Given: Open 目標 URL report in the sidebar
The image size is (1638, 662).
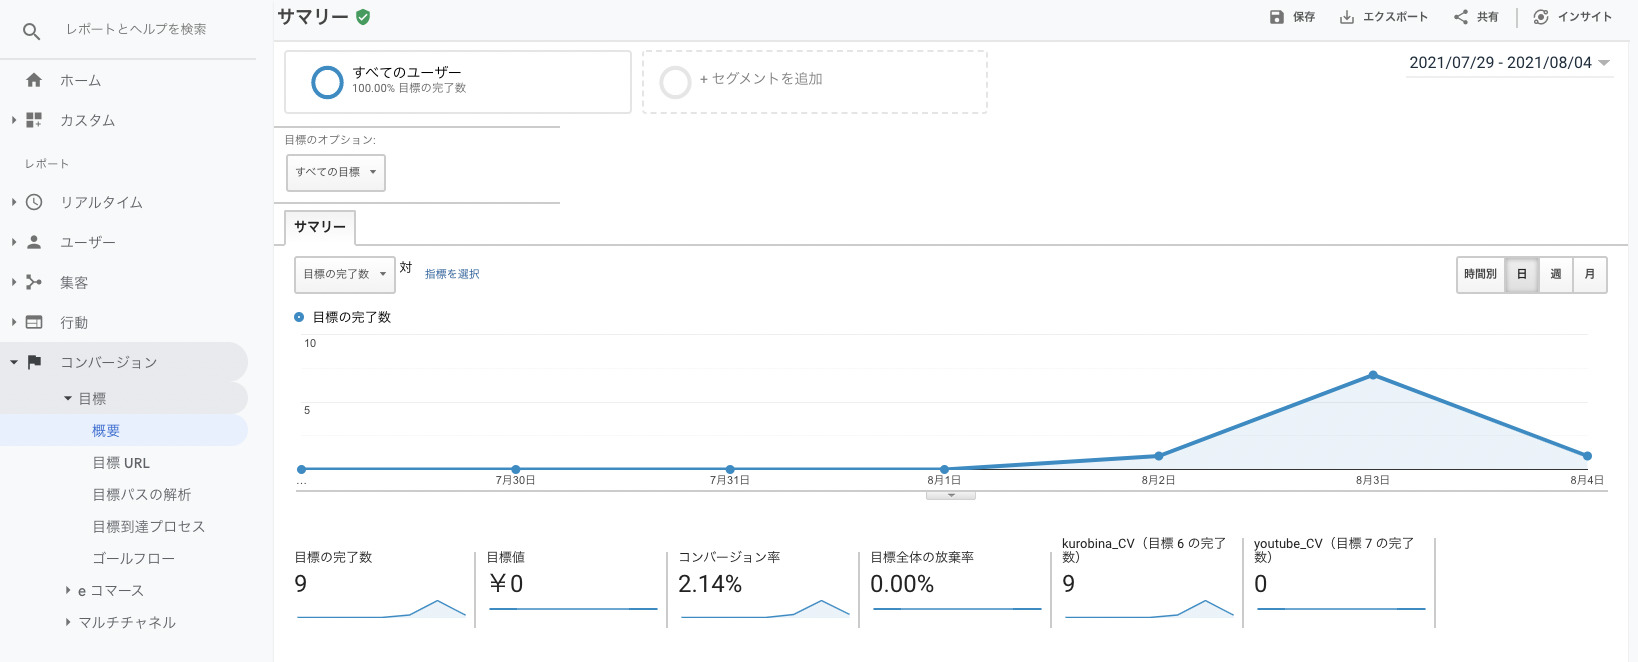Looking at the screenshot, I should (x=121, y=463).
